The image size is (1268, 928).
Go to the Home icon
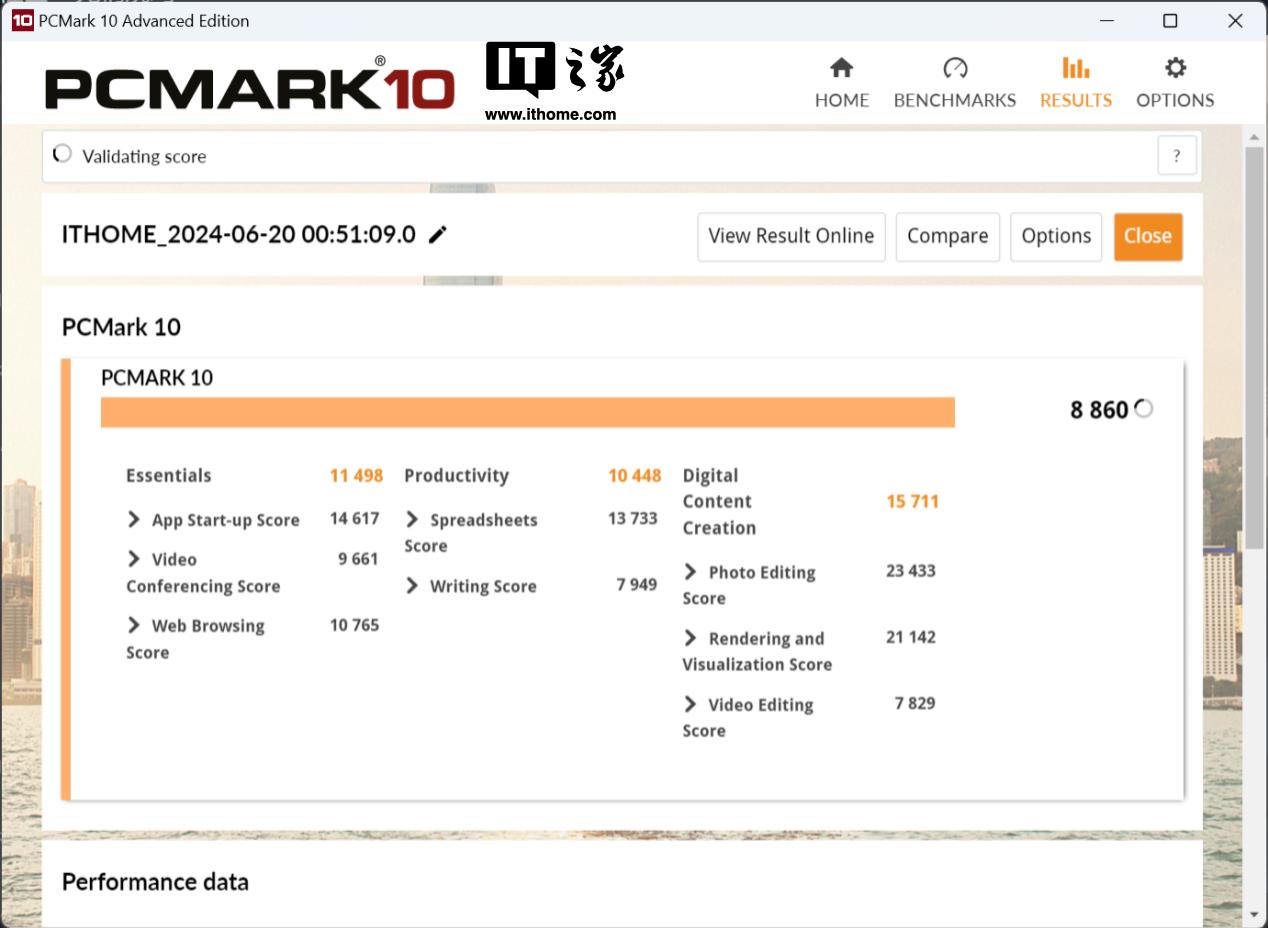click(x=841, y=69)
